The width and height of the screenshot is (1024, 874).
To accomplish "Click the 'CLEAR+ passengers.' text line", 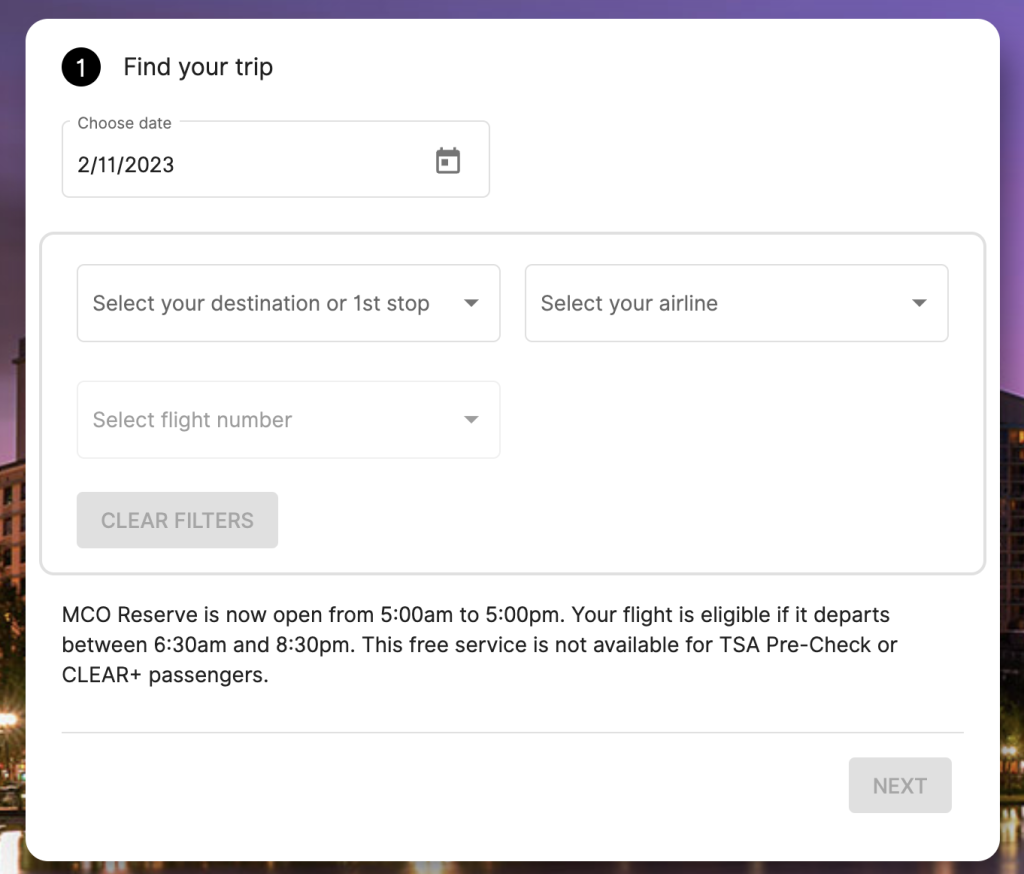I will (x=165, y=675).
